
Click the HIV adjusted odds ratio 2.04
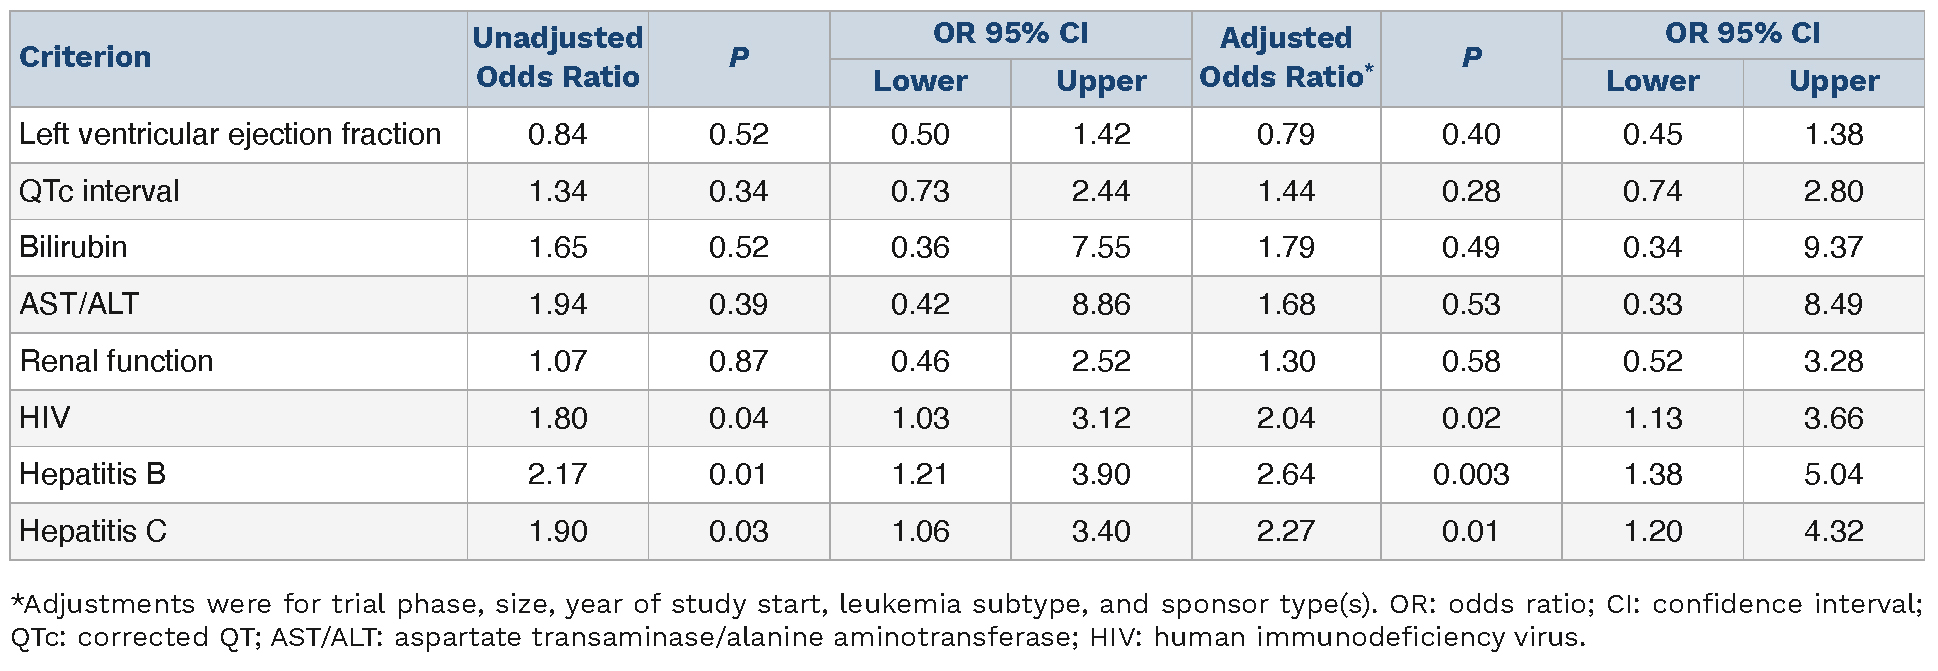pyautogui.click(x=1285, y=418)
